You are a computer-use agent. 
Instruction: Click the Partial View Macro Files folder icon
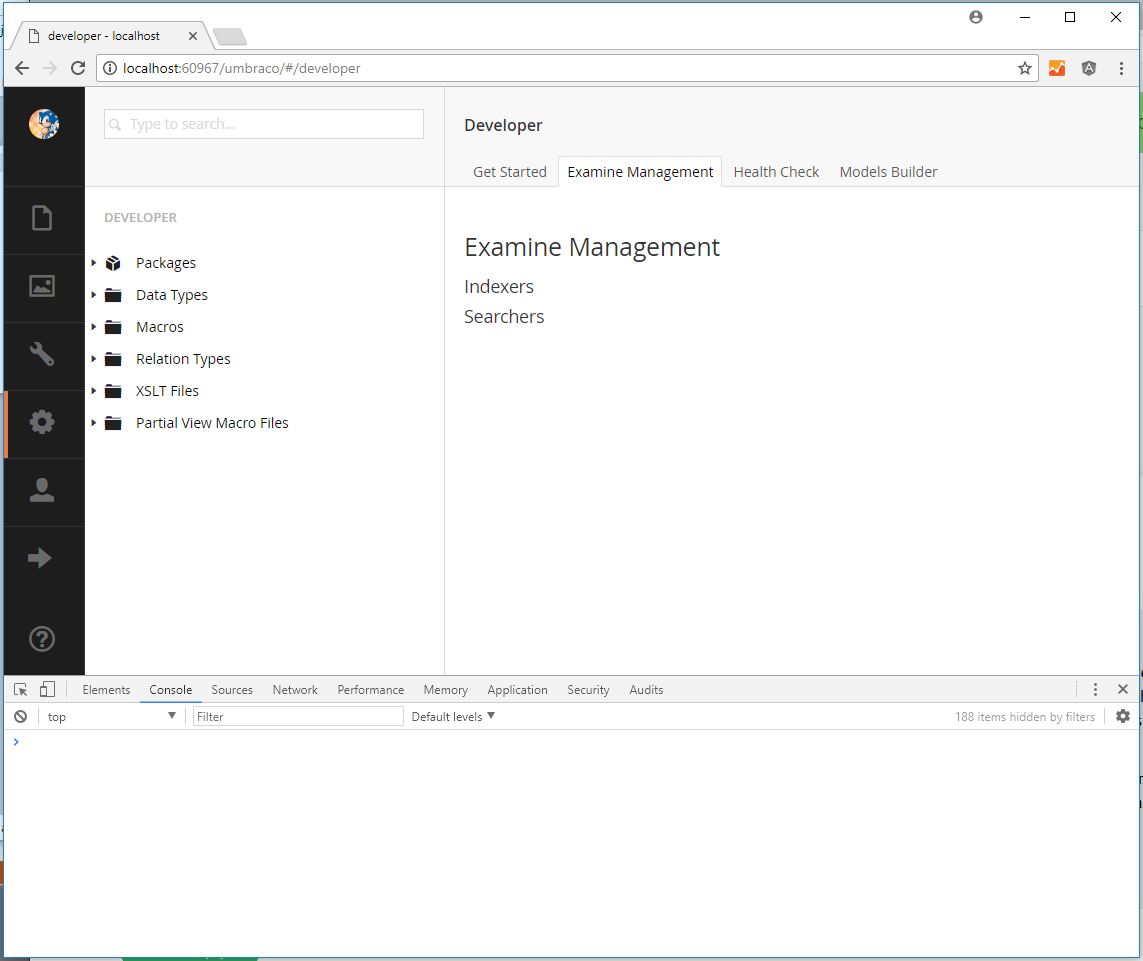[x=113, y=424]
